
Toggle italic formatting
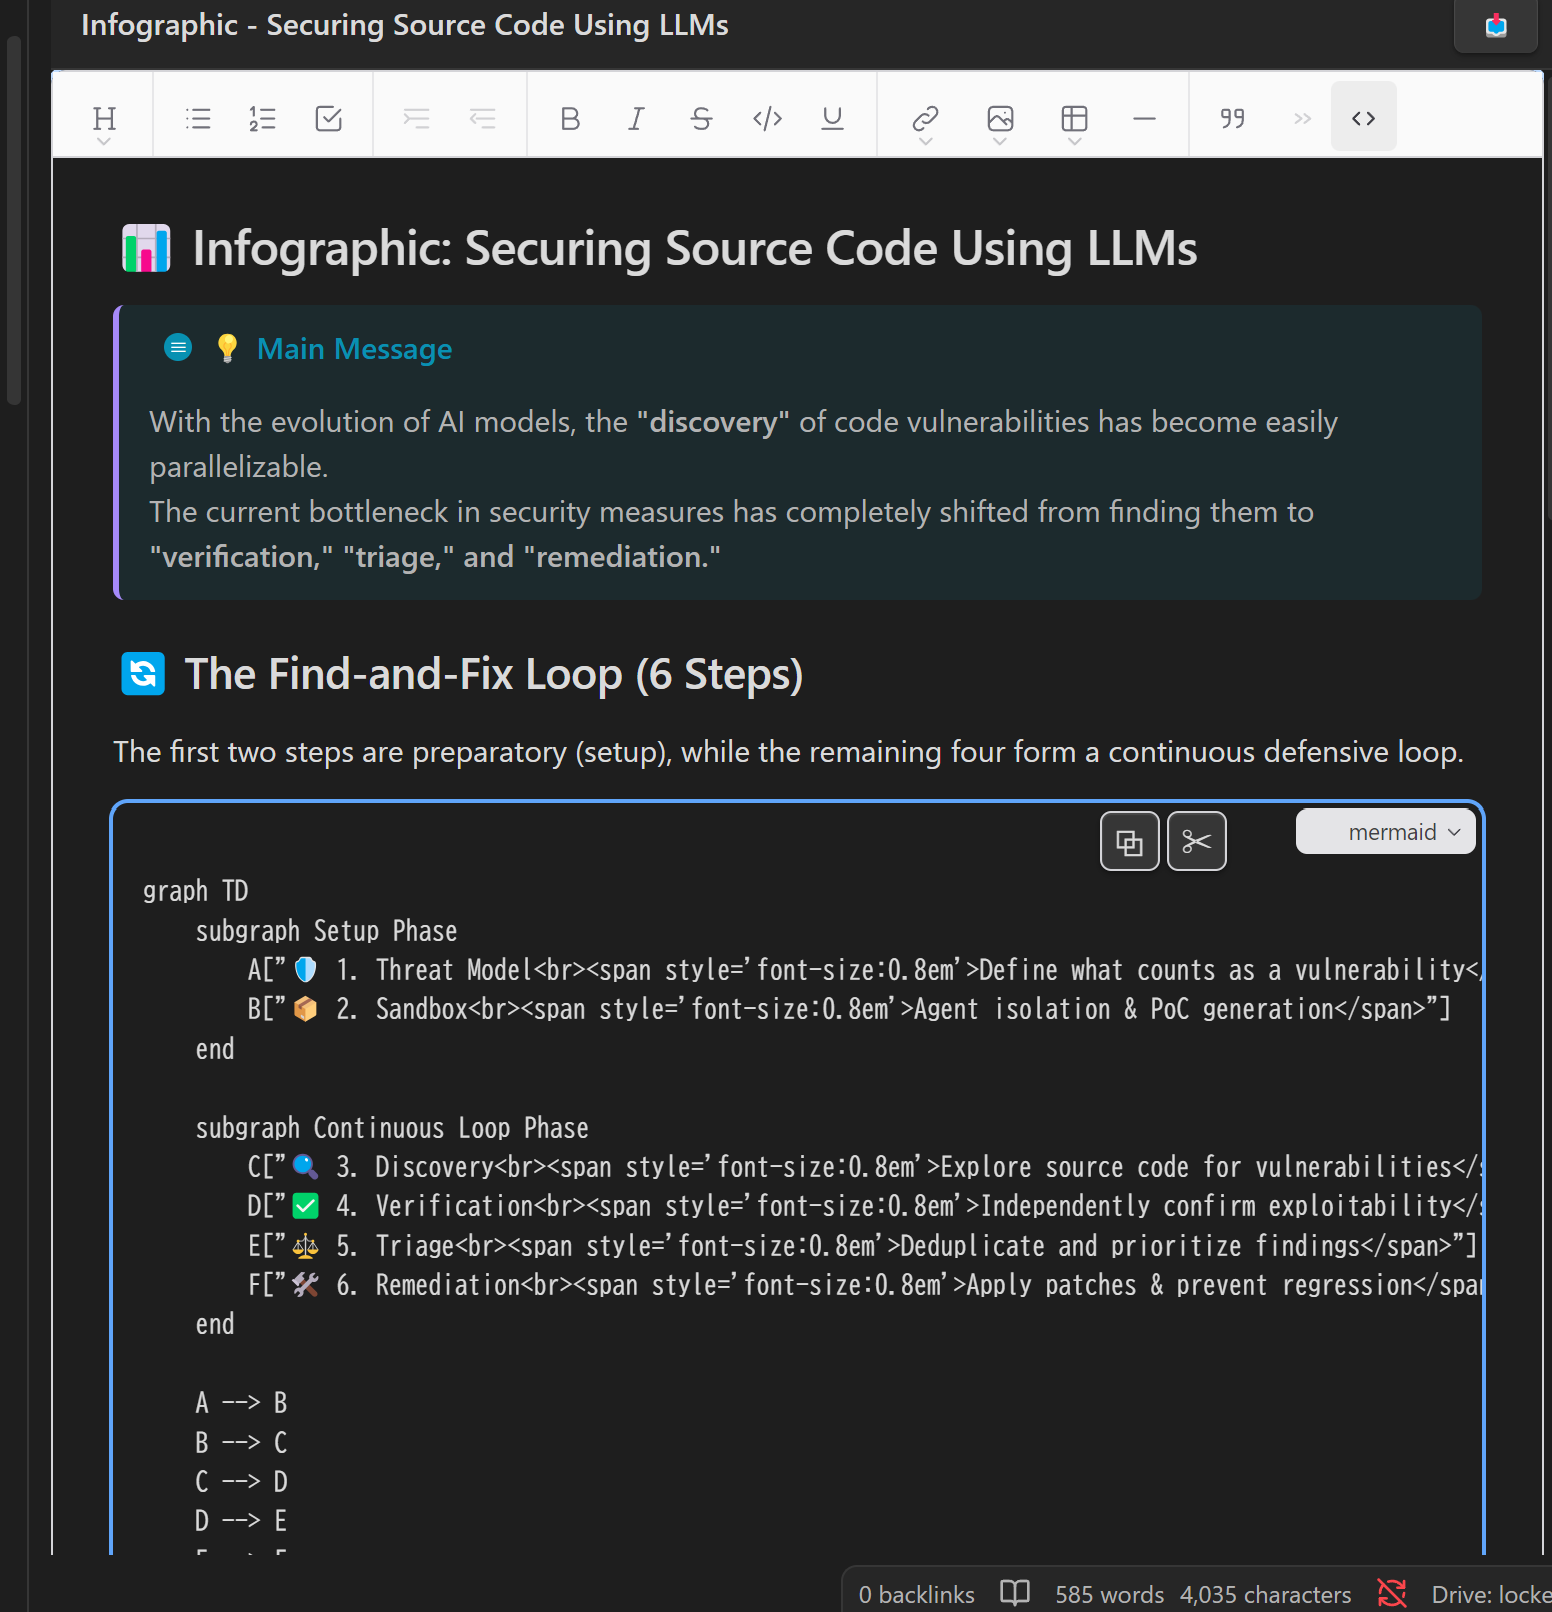click(636, 119)
